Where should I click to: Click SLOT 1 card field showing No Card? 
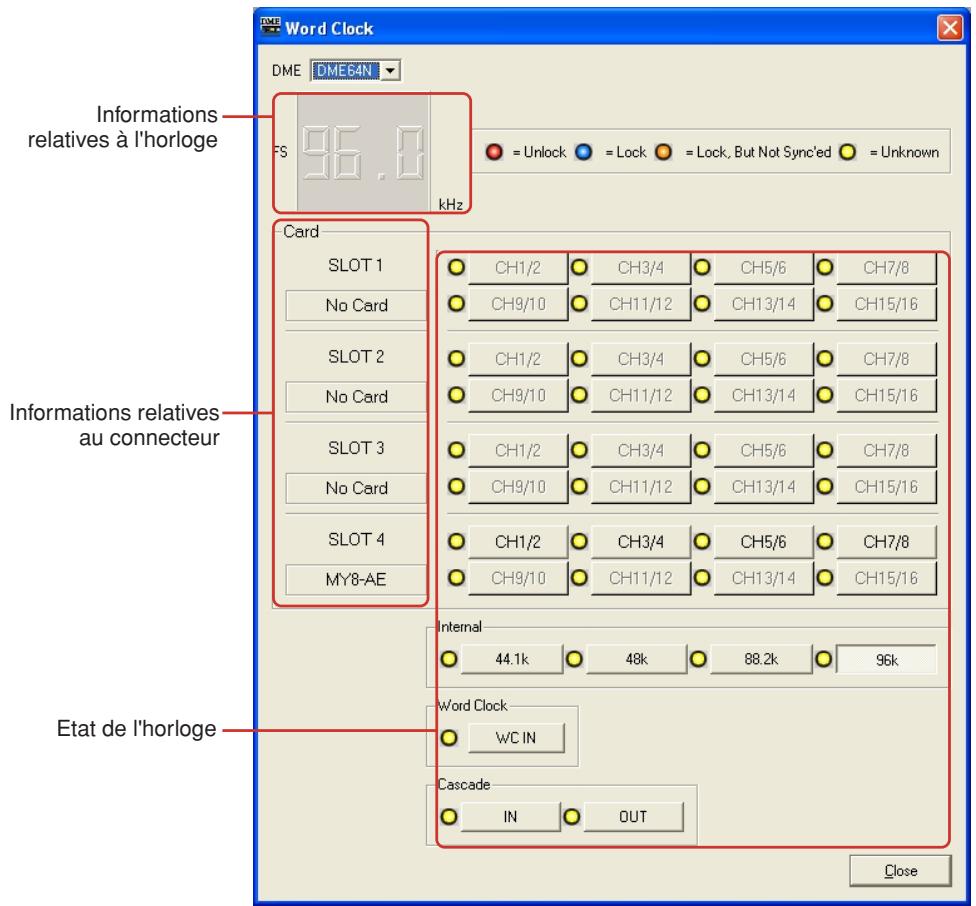click(x=356, y=306)
